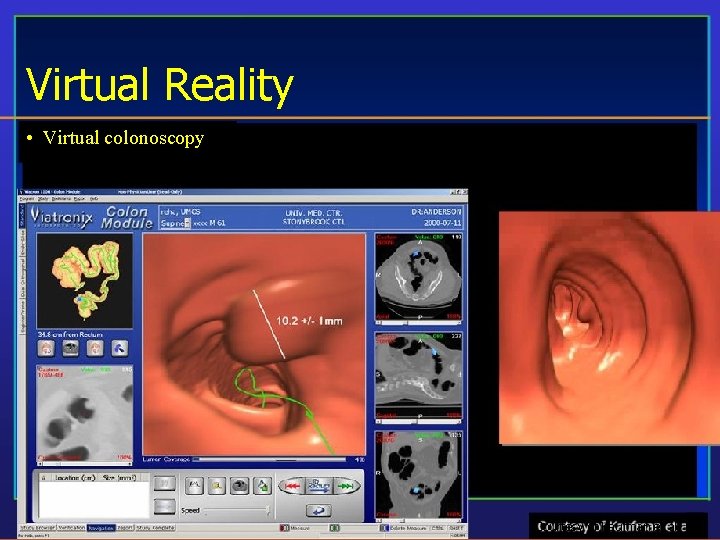Click the Delete Measure status label
The width and height of the screenshot is (720, 540).
tap(409, 528)
